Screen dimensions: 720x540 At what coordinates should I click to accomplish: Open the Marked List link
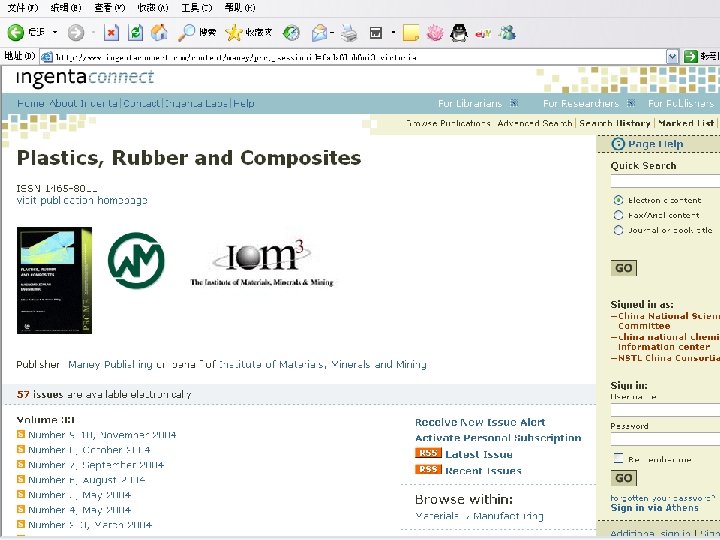pos(686,124)
